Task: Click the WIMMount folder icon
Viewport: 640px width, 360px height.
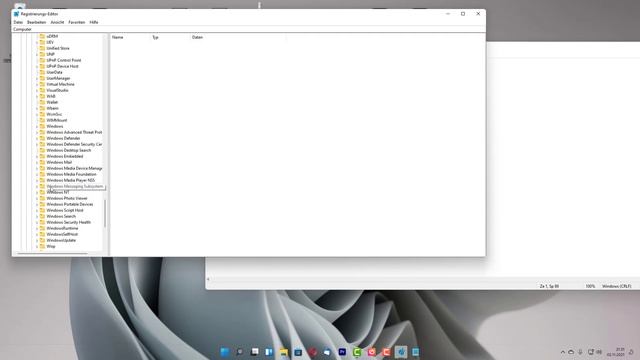Action: 42,120
